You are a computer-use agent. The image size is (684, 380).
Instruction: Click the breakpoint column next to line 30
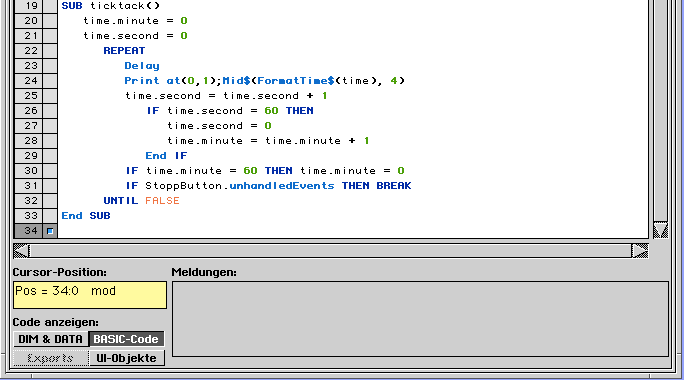(x=50, y=171)
